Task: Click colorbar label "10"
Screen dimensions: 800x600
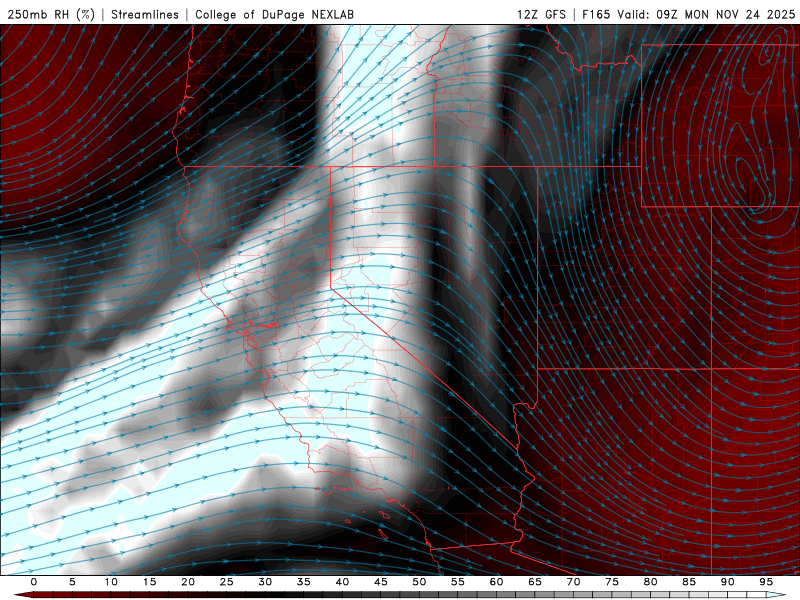Action: (x=111, y=582)
